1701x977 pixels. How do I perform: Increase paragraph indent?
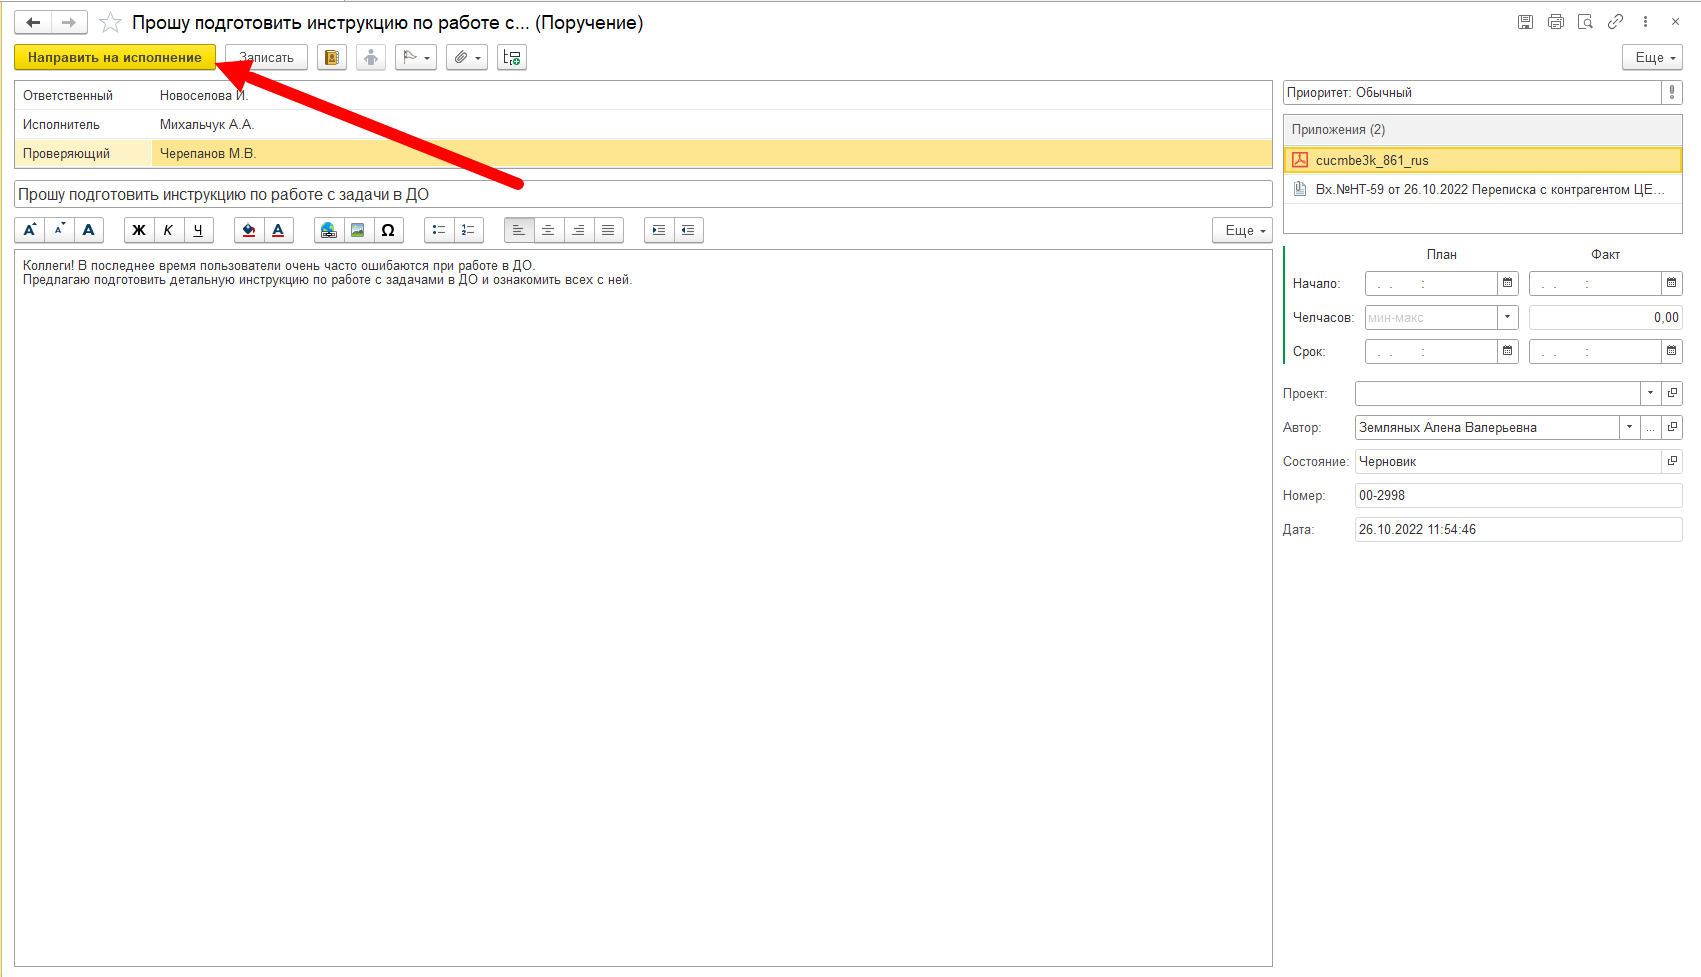658,230
